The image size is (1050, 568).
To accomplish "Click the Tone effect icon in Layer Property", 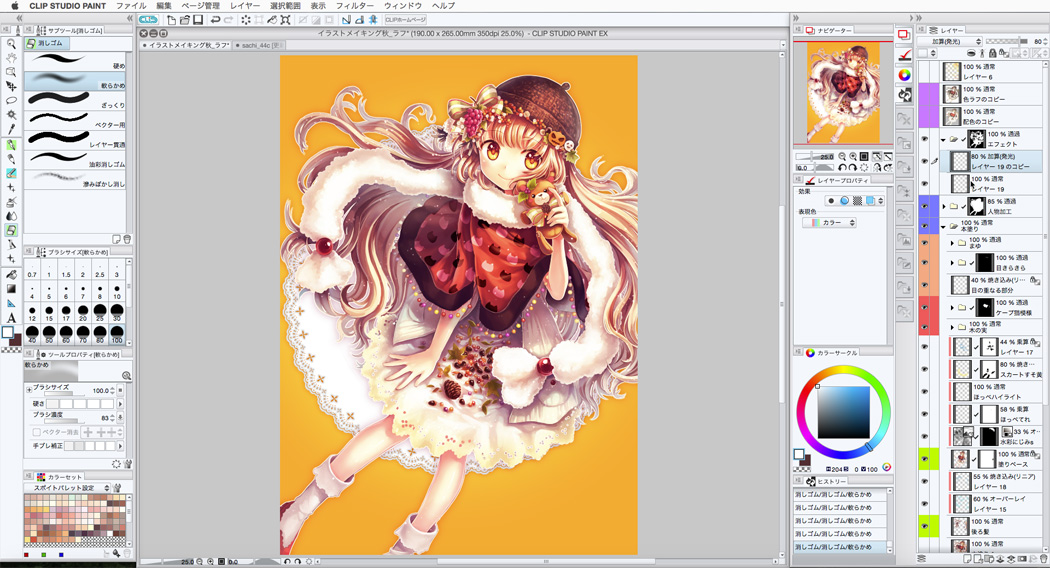I will (x=857, y=201).
